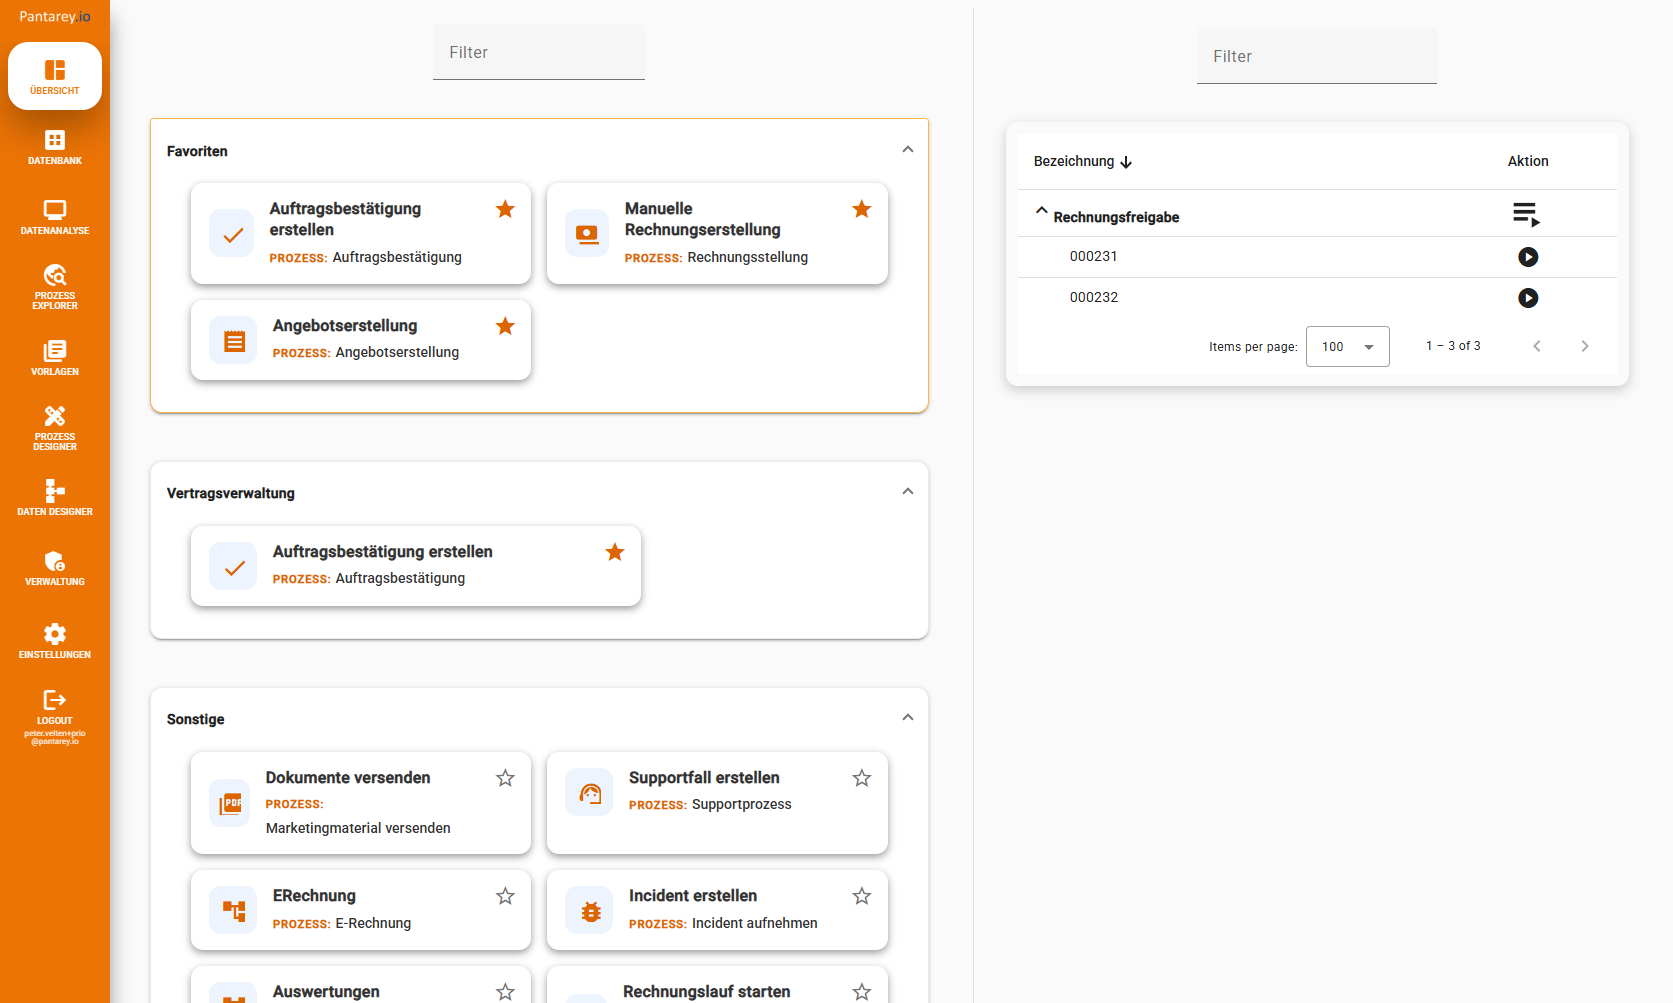Viewport: 1673px width, 1003px height.
Task: Open the Prozess Designer tool
Action: coord(55,427)
